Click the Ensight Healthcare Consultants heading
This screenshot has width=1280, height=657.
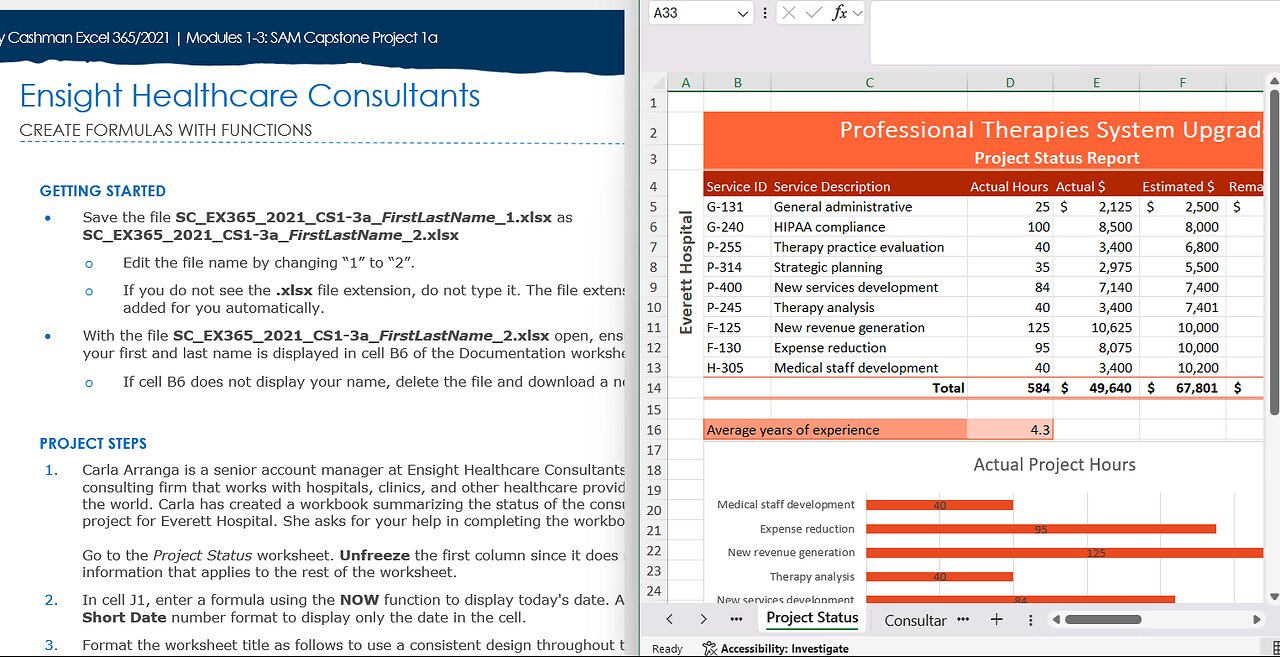[250, 96]
